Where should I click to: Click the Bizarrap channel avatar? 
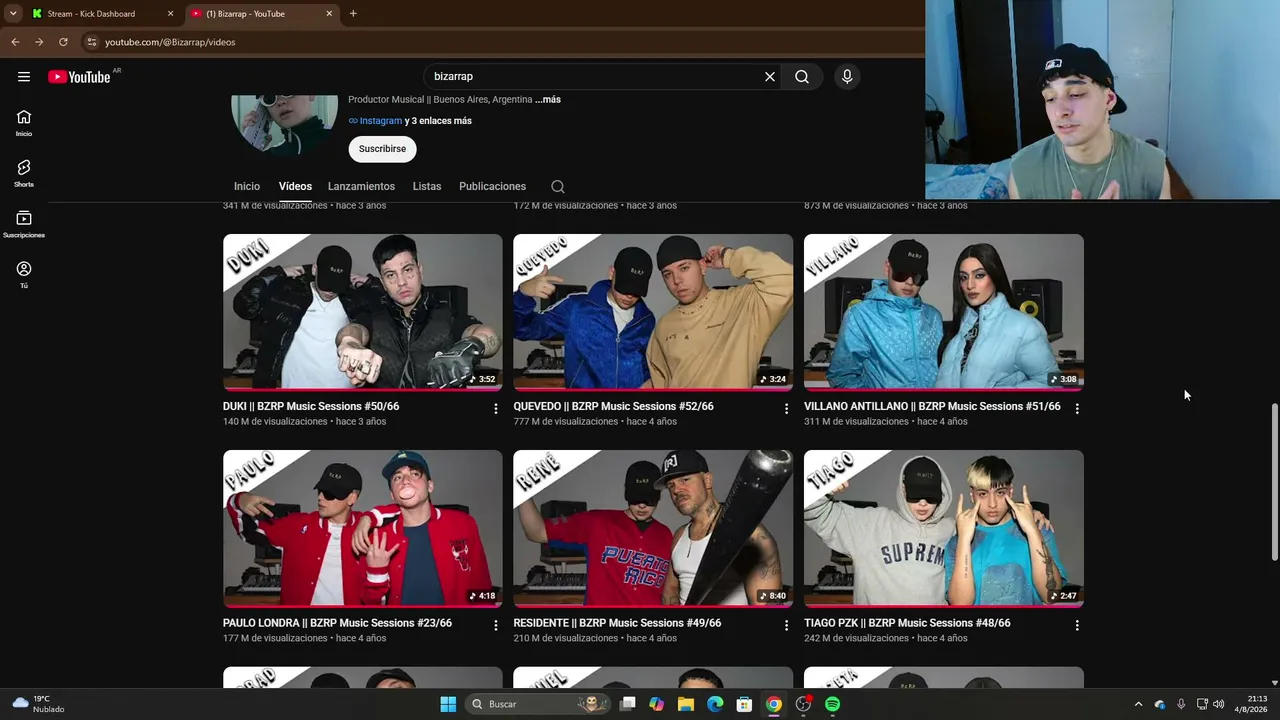pos(284,125)
